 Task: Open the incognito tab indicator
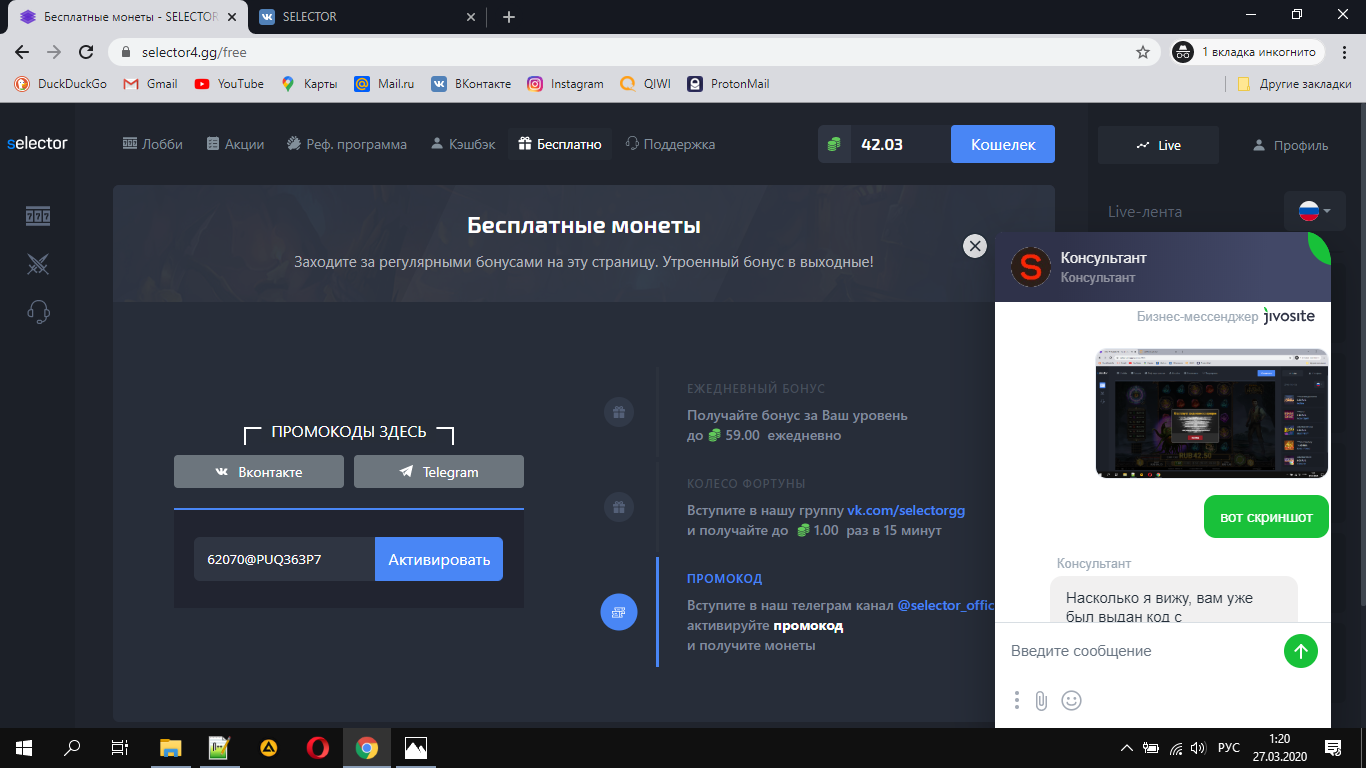pos(1248,52)
